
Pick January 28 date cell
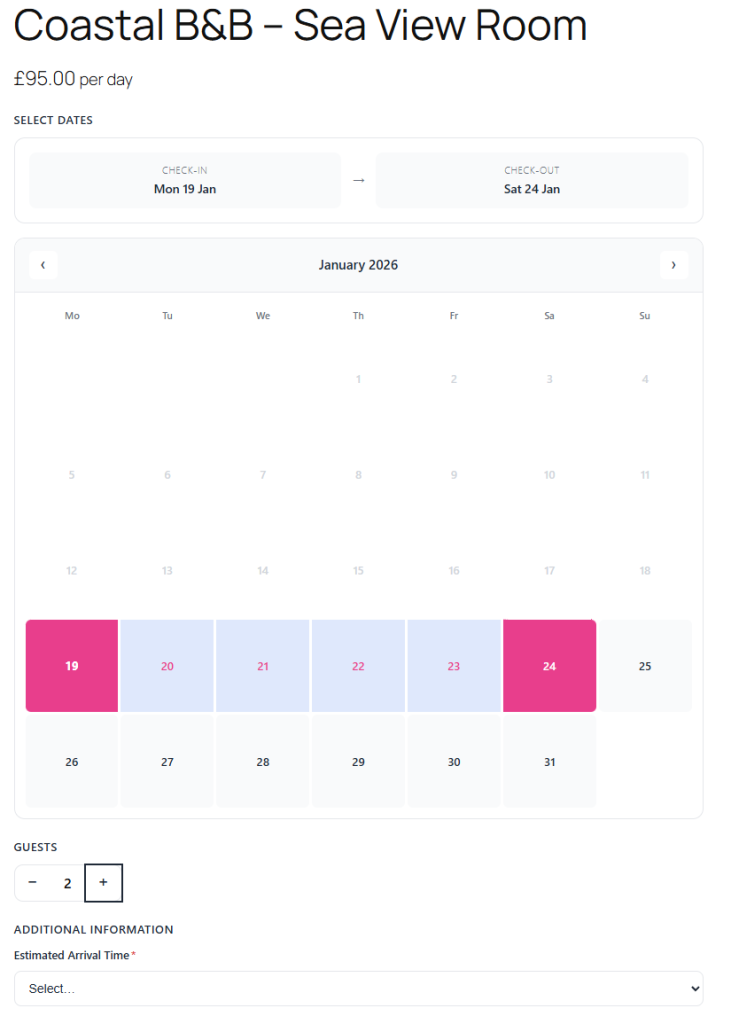263,762
